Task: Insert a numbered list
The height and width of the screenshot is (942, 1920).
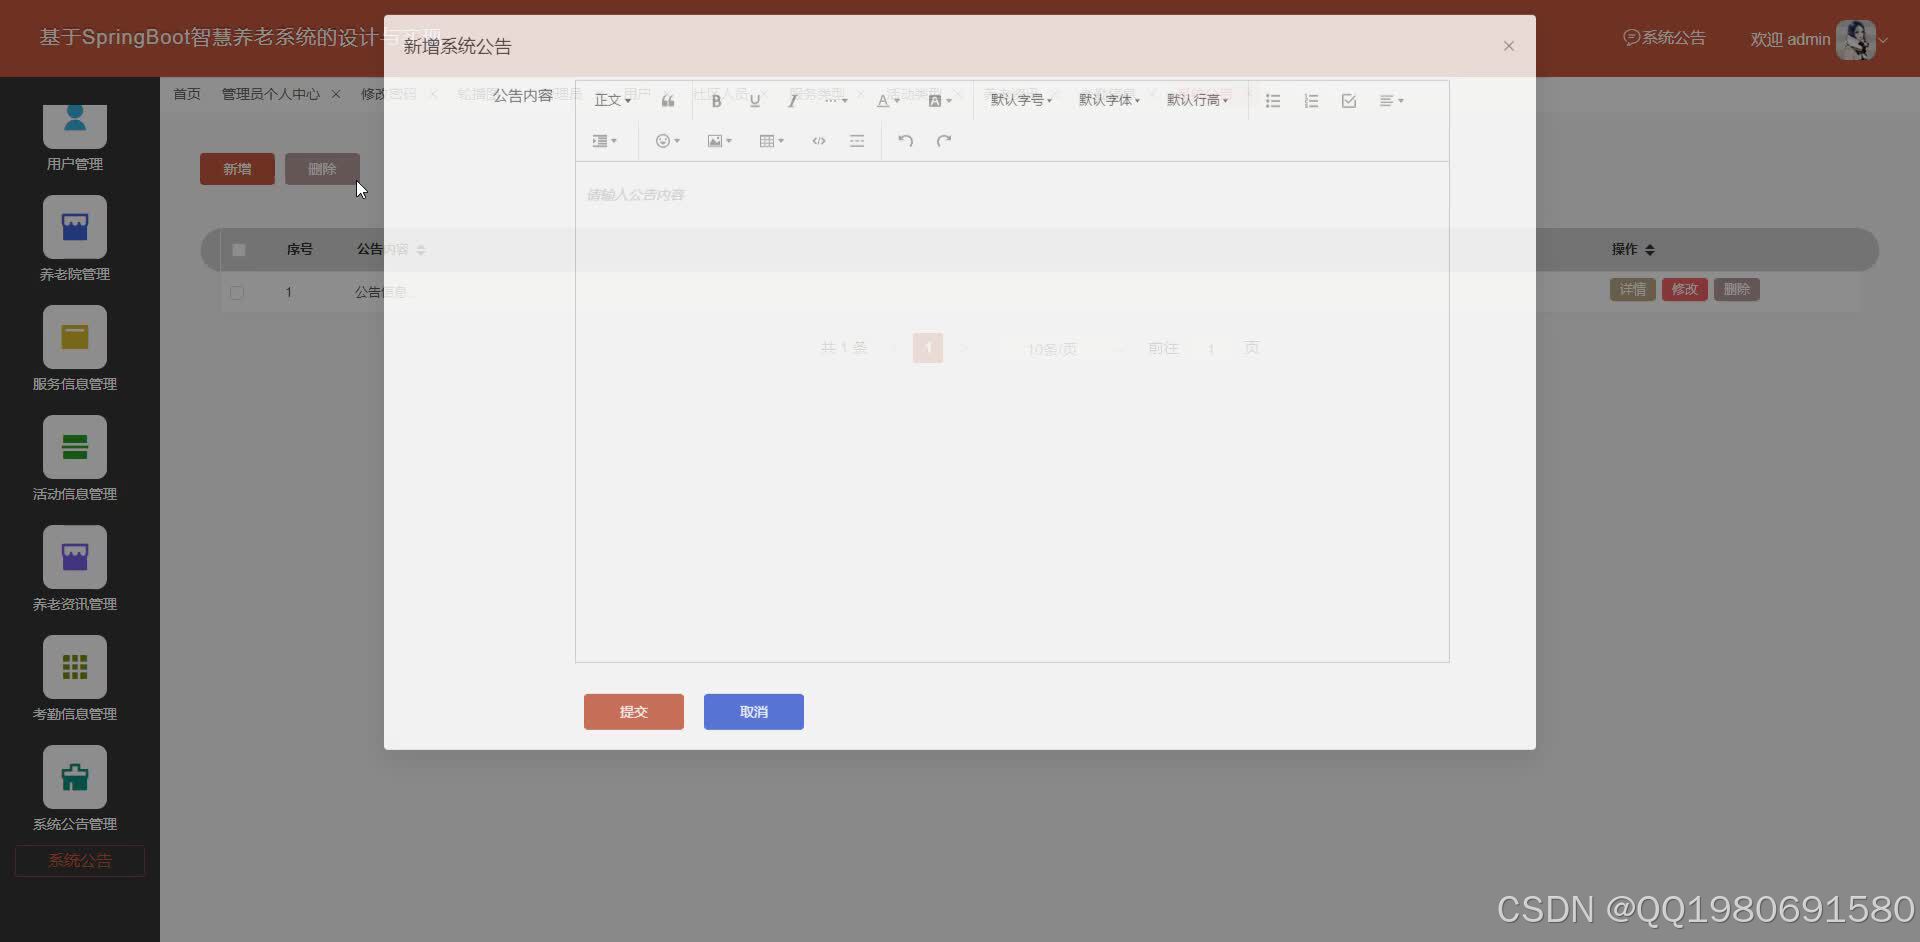Action: [1311, 100]
